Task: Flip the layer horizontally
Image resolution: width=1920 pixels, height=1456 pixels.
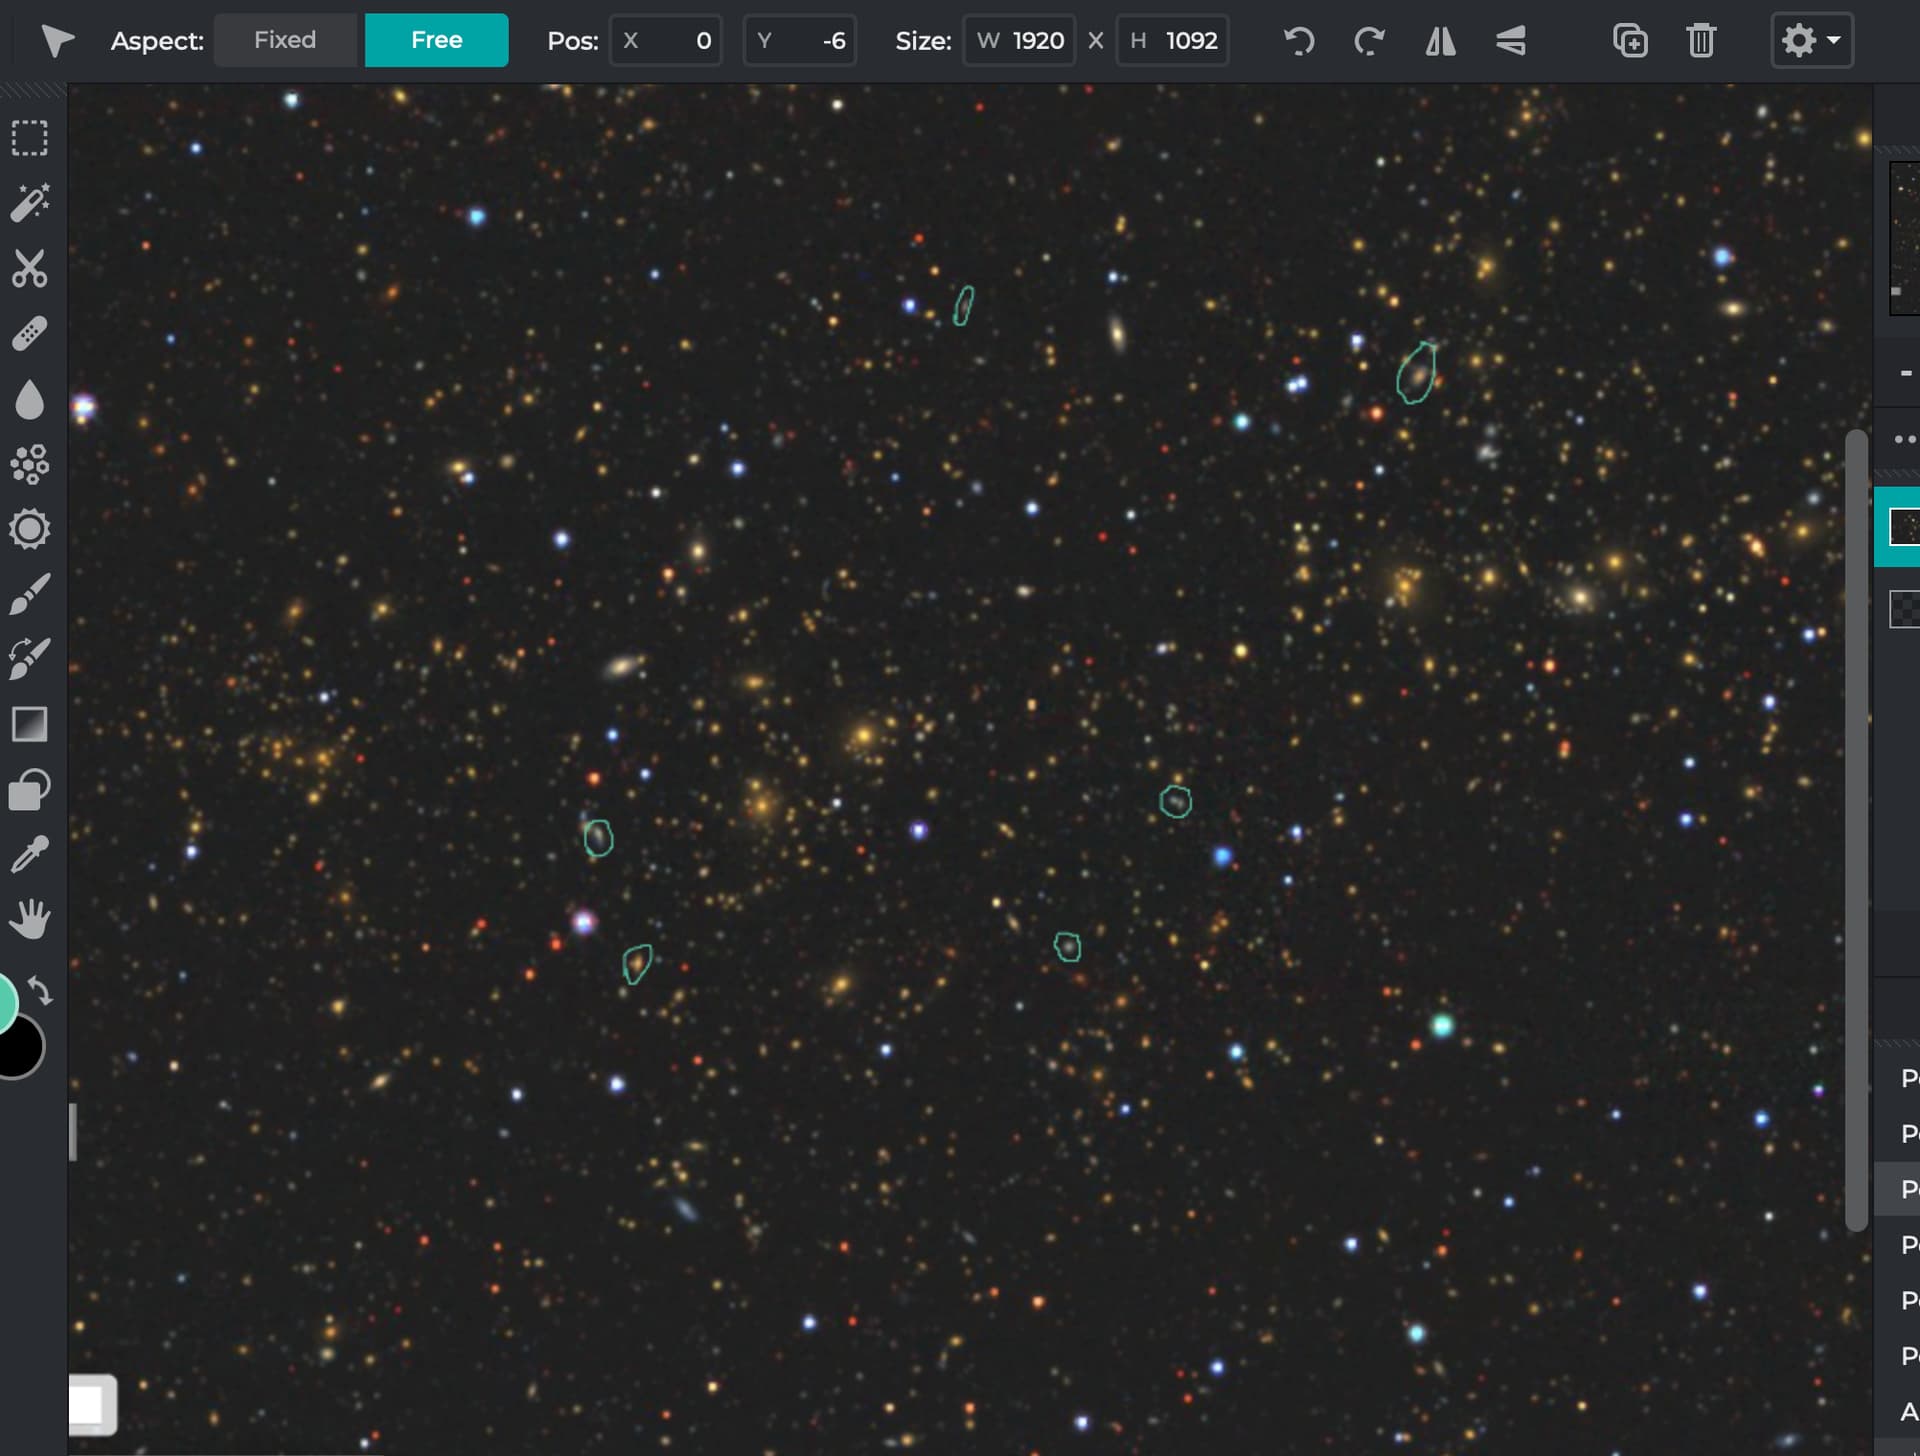Action: click(x=1440, y=41)
